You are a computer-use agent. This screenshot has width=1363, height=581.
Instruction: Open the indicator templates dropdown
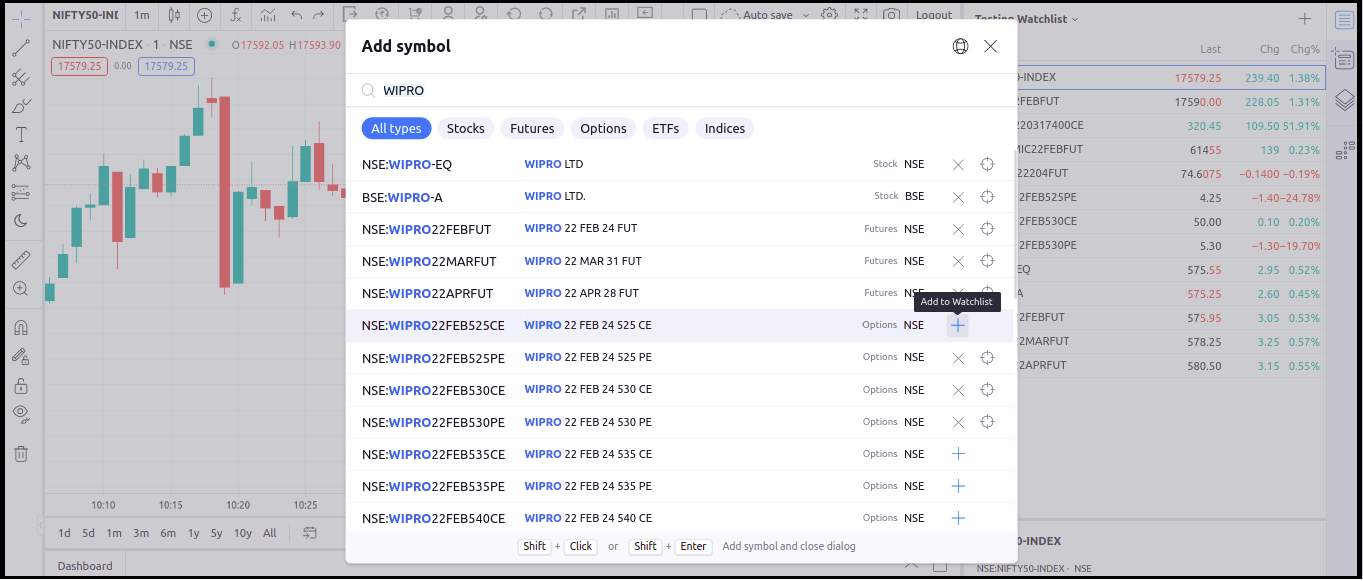click(268, 15)
